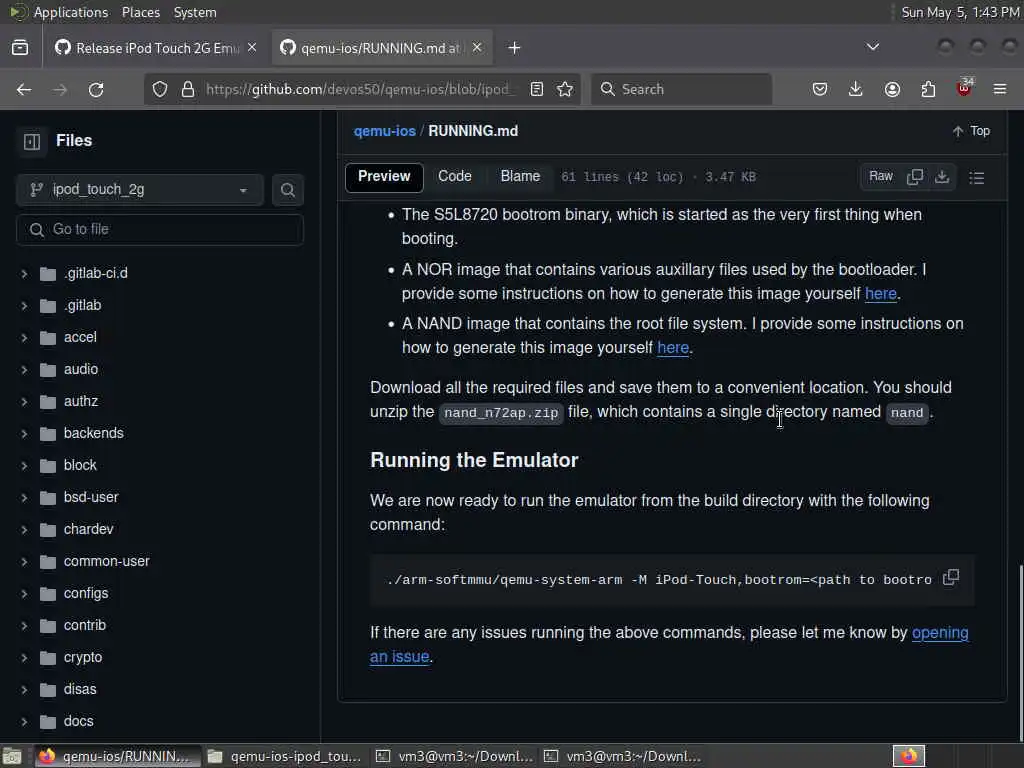Toggle reader view in address bar
This screenshot has width=1024, height=768.
pyautogui.click(x=537, y=89)
